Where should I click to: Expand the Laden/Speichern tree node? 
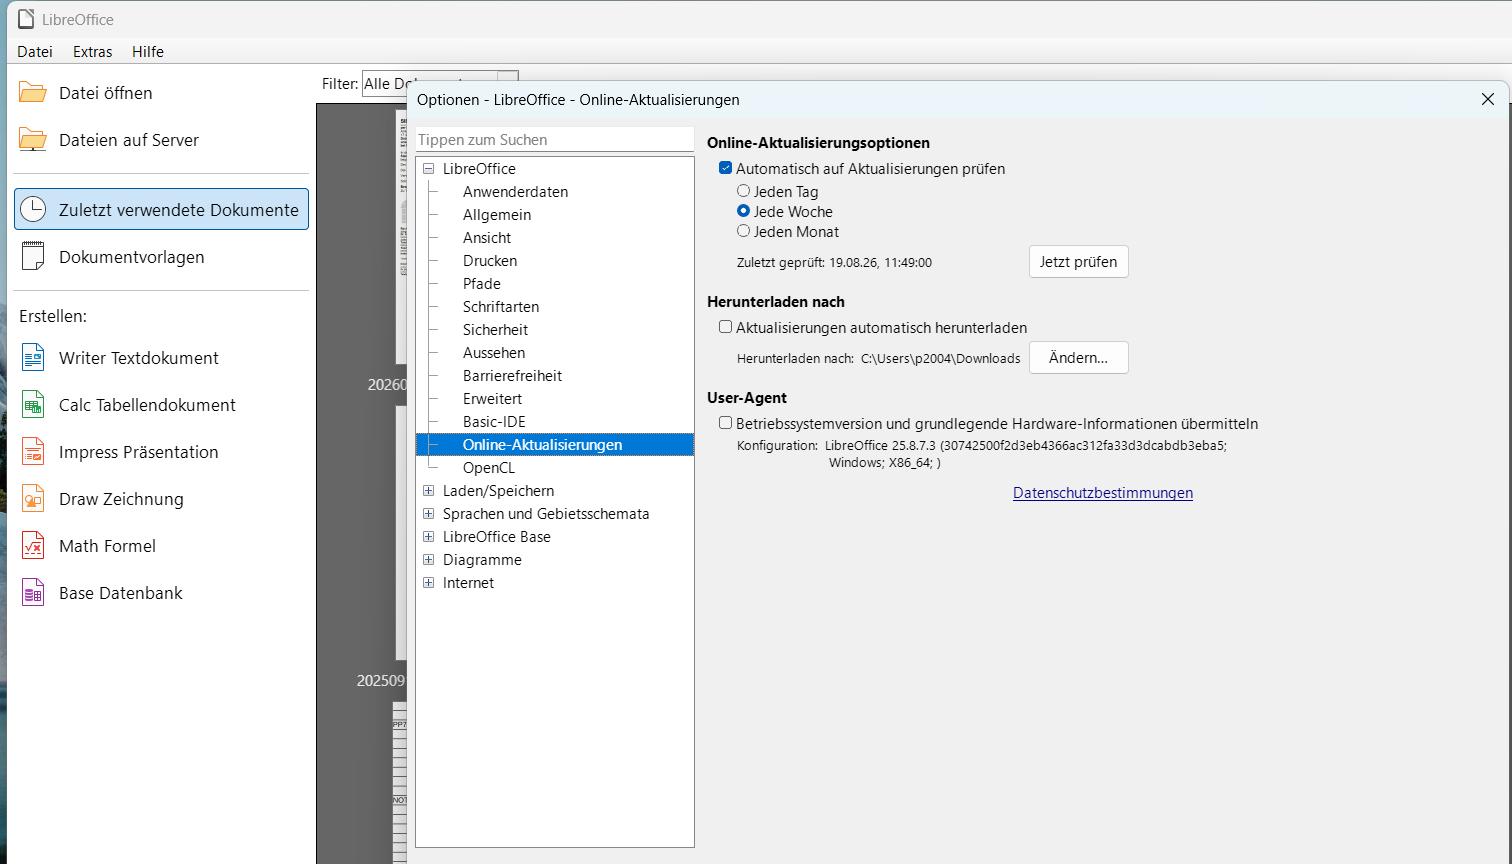[429, 490]
